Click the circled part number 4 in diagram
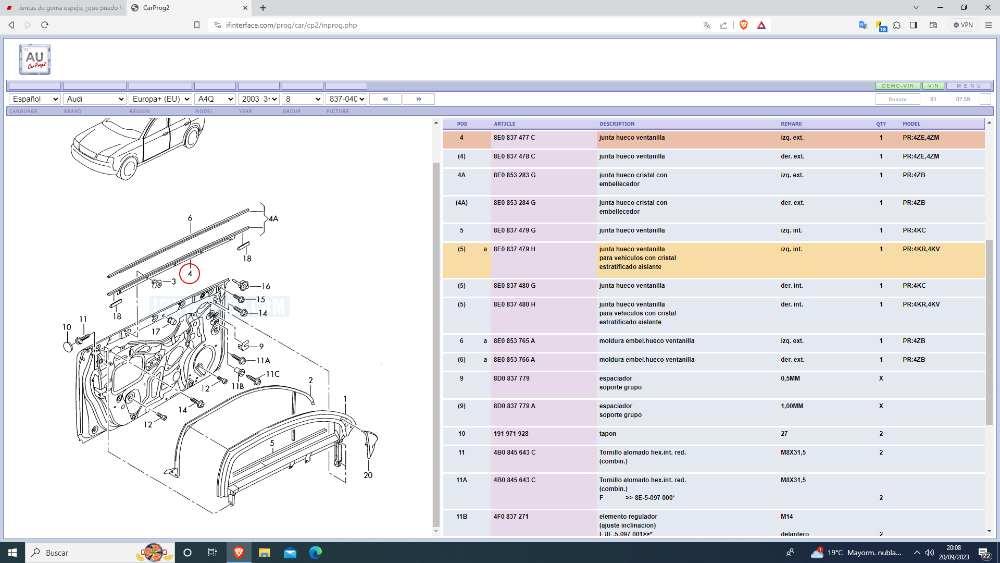 pos(189,274)
